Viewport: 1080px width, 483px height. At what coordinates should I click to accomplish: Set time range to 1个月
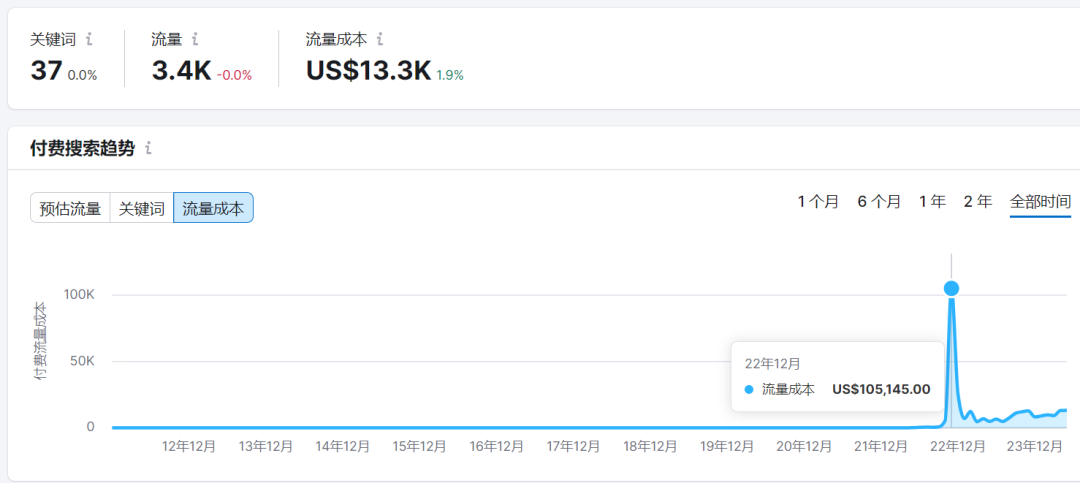tap(818, 201)
